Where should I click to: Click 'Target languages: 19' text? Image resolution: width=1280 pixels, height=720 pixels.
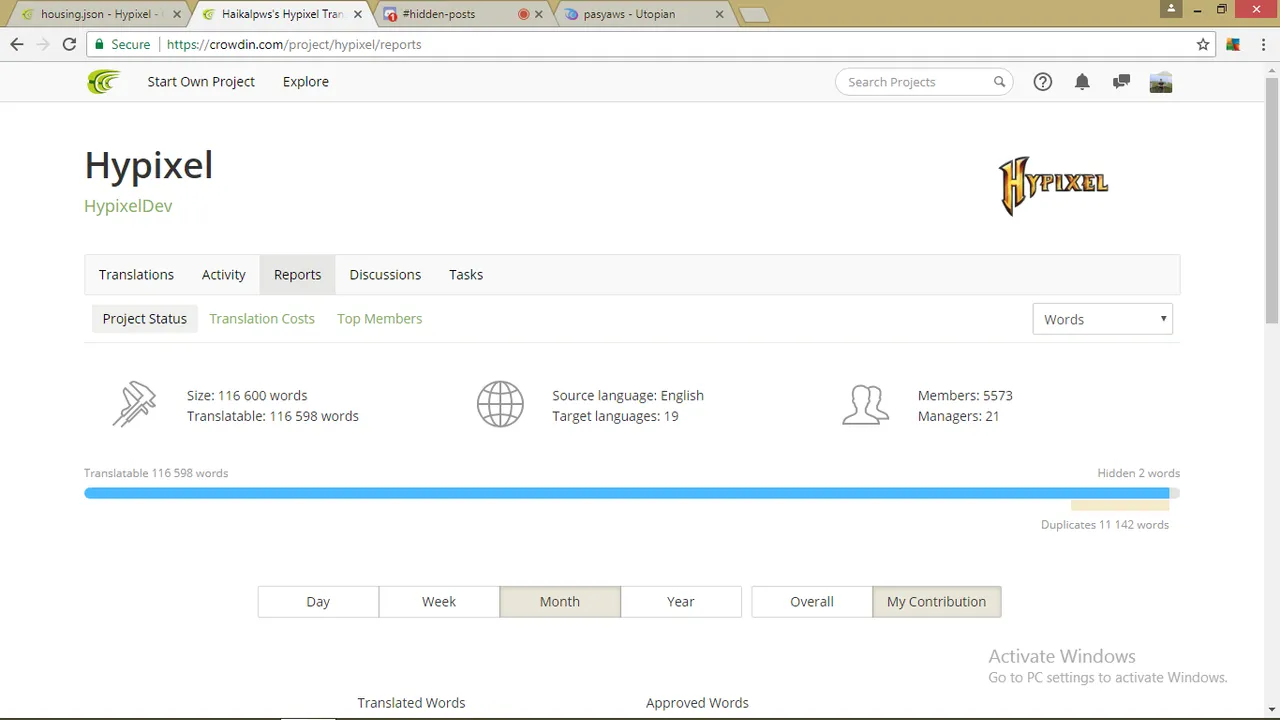pos(615,416)
